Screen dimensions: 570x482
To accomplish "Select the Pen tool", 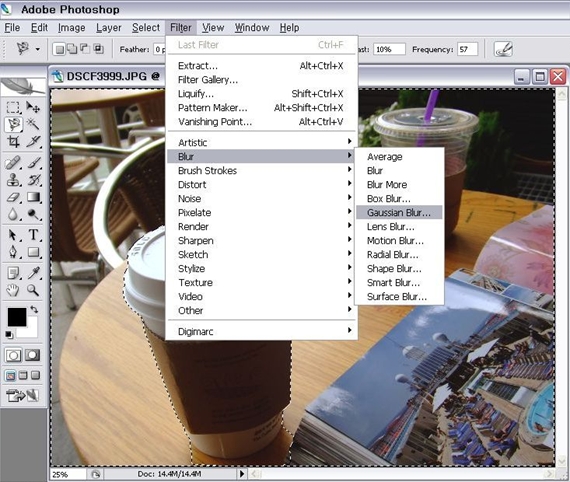I will pos(13,252).
